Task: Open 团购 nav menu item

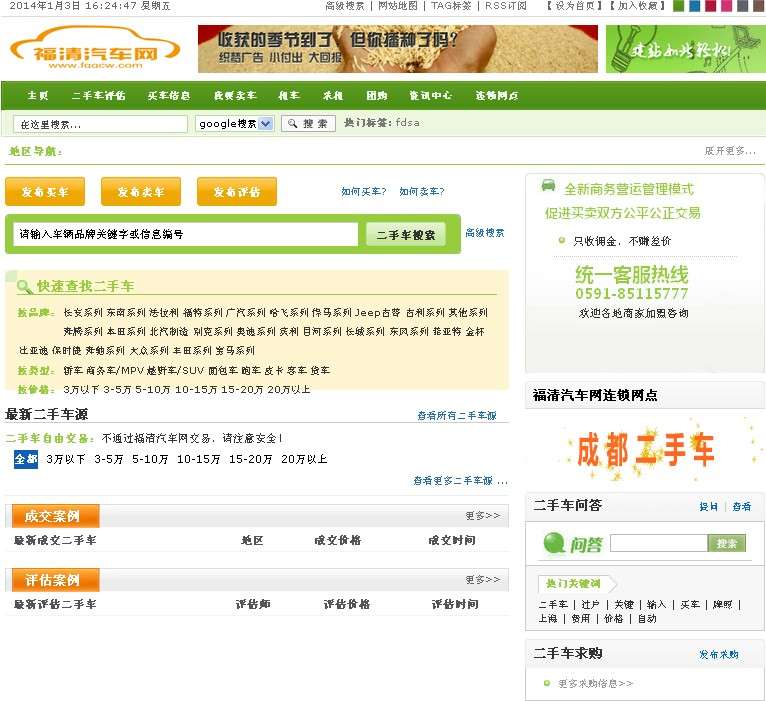Action: pyautogui.click(x=377, y=95)
